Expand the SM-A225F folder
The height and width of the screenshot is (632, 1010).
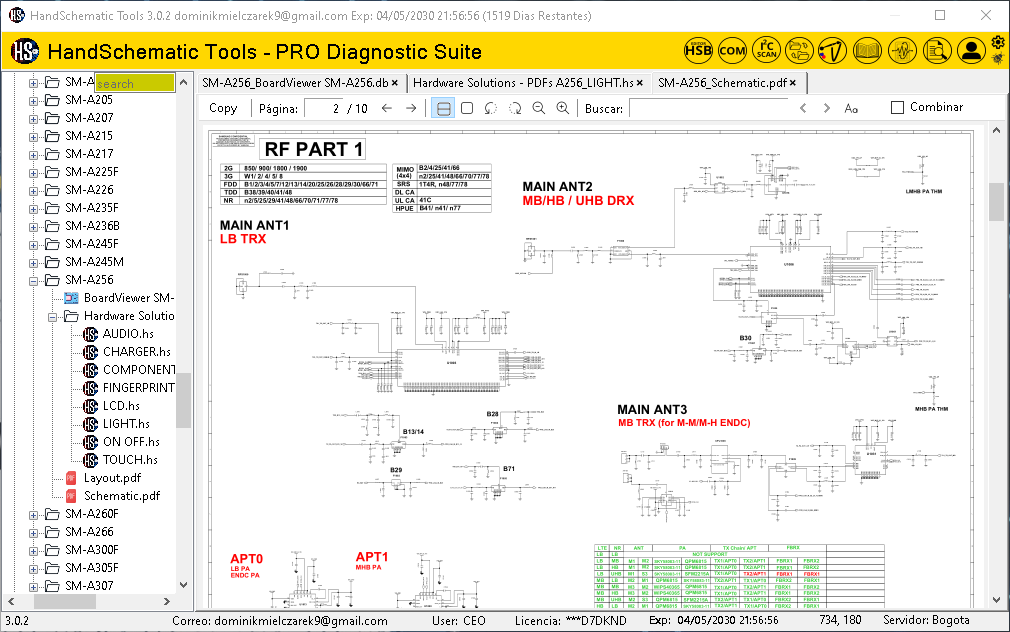click(33, 173)
